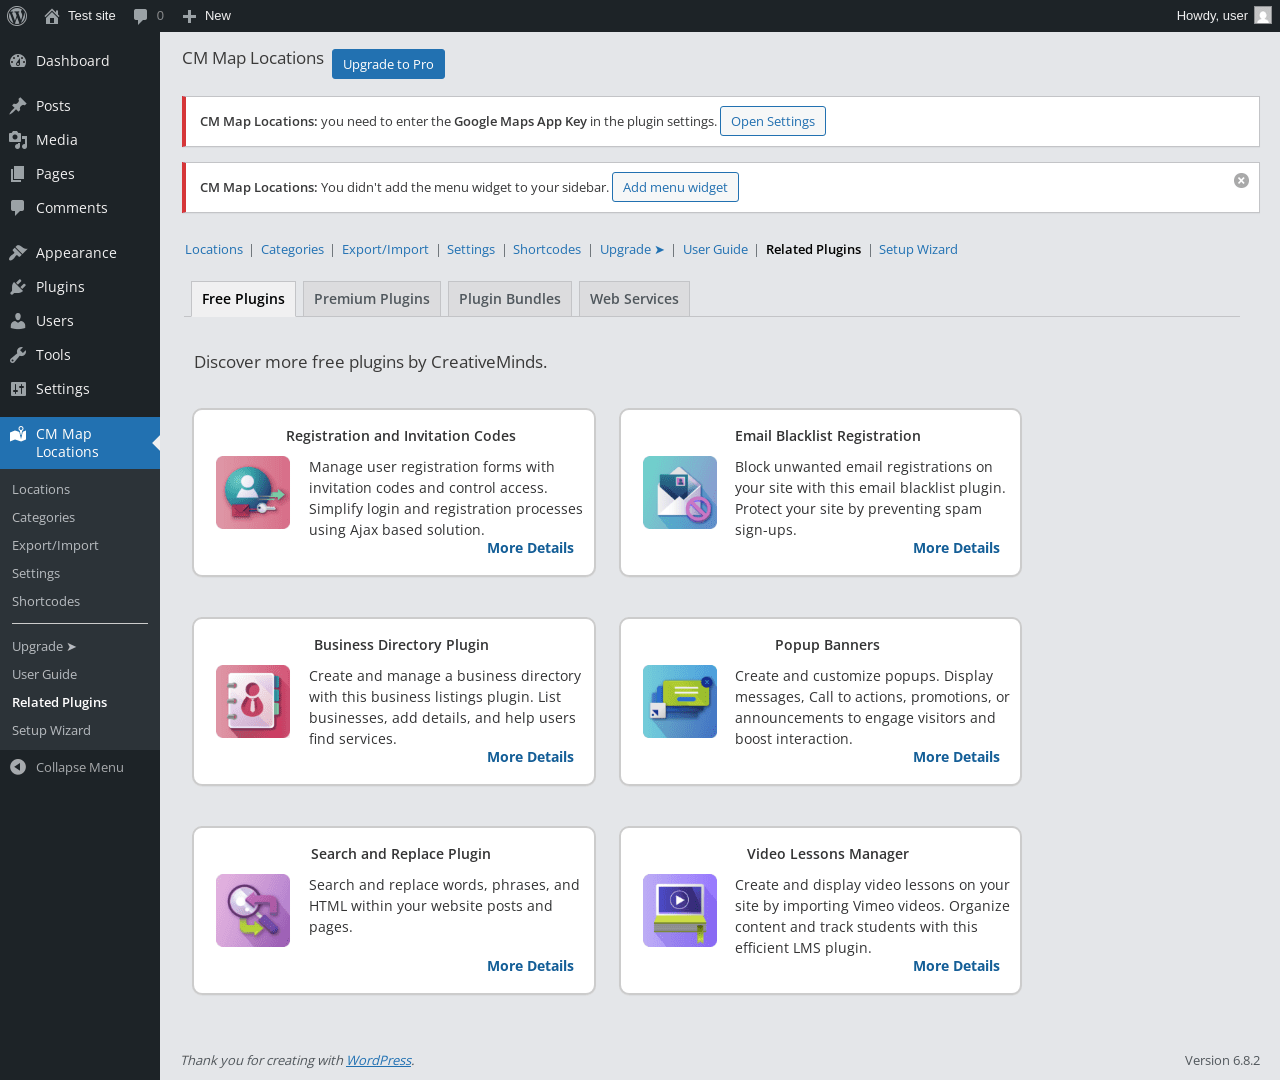Click the Posts pin icon
This screenshot has width=1280, height=1080.
click(18, 106)
